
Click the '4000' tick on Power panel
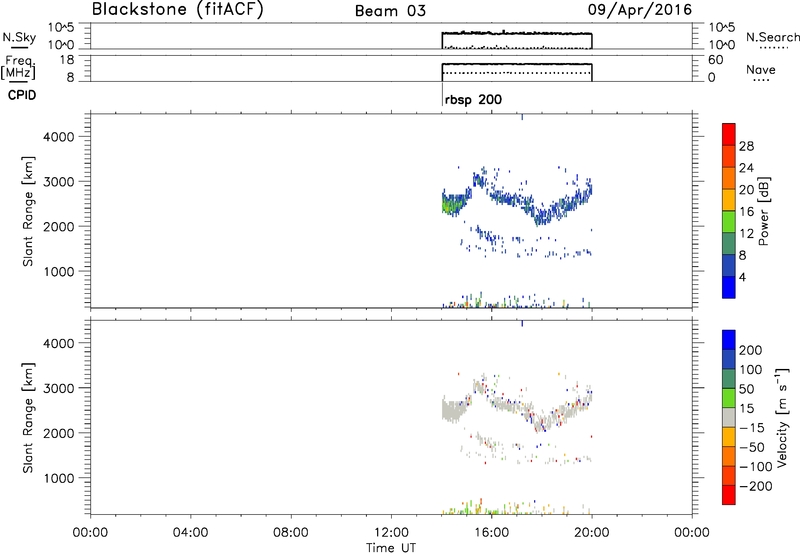tap(58, 137)
